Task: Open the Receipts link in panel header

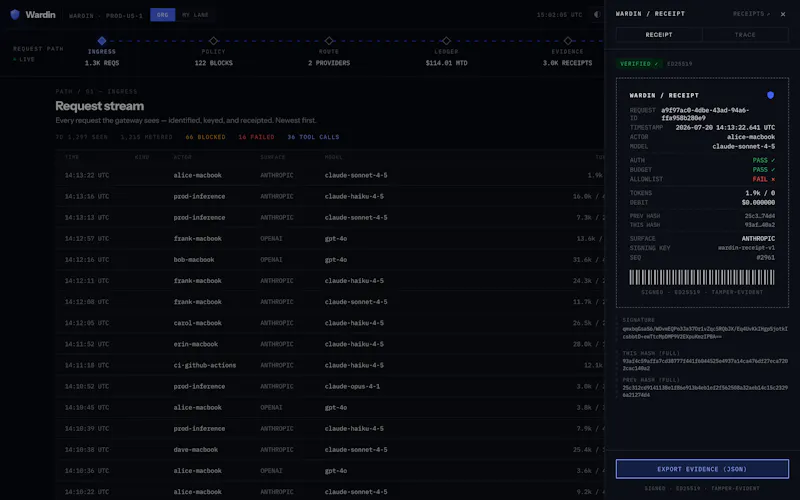Action: click(x=751, y=14)
